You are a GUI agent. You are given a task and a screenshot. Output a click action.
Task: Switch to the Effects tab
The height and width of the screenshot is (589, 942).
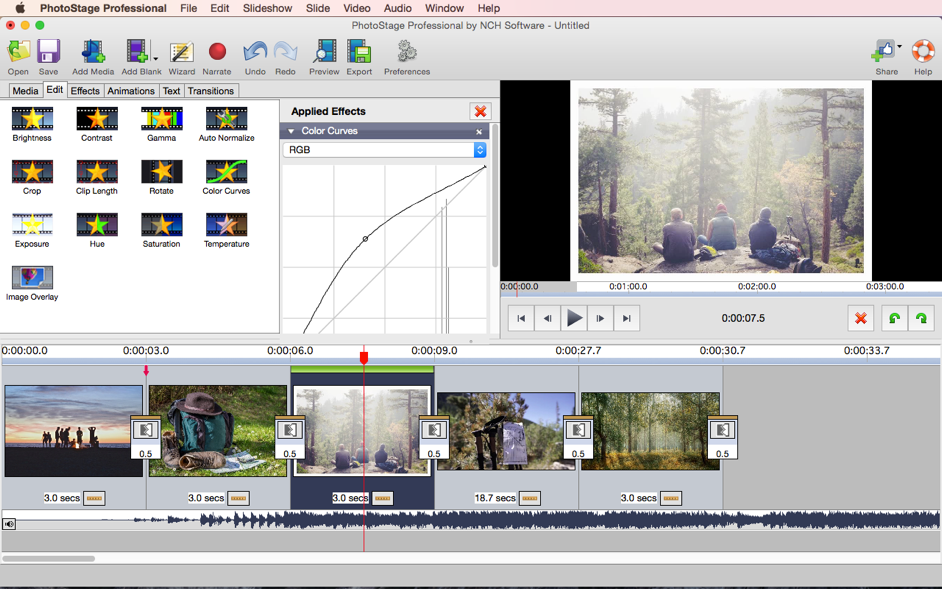pyautogui.click(x=85, y=91)
